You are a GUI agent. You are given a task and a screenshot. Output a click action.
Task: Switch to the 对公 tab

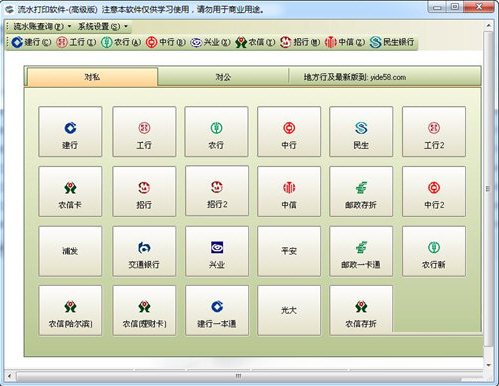(x=223, y=77)
